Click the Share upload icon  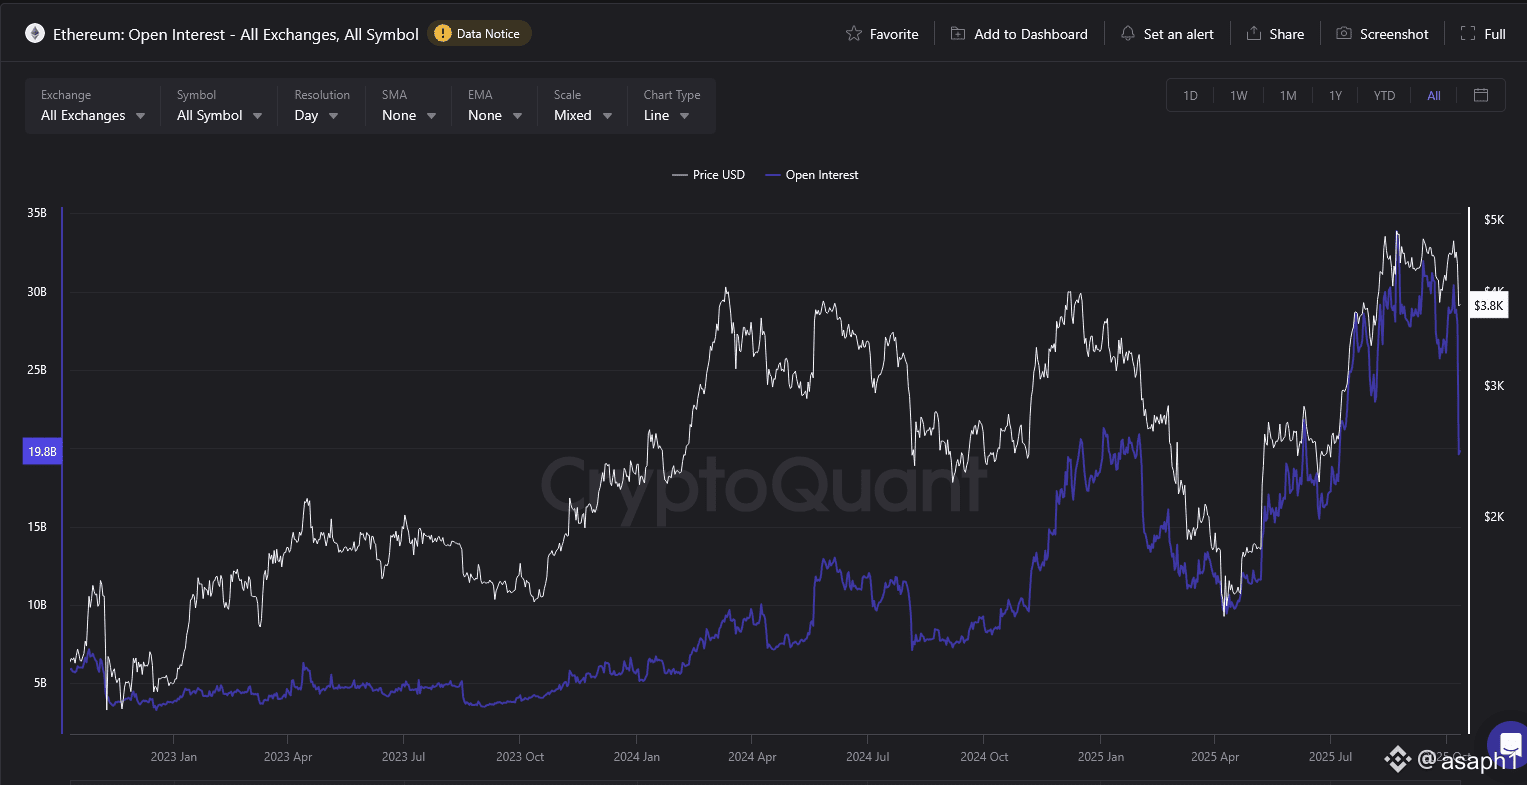pyautogui.click(x=1253, y=34)
